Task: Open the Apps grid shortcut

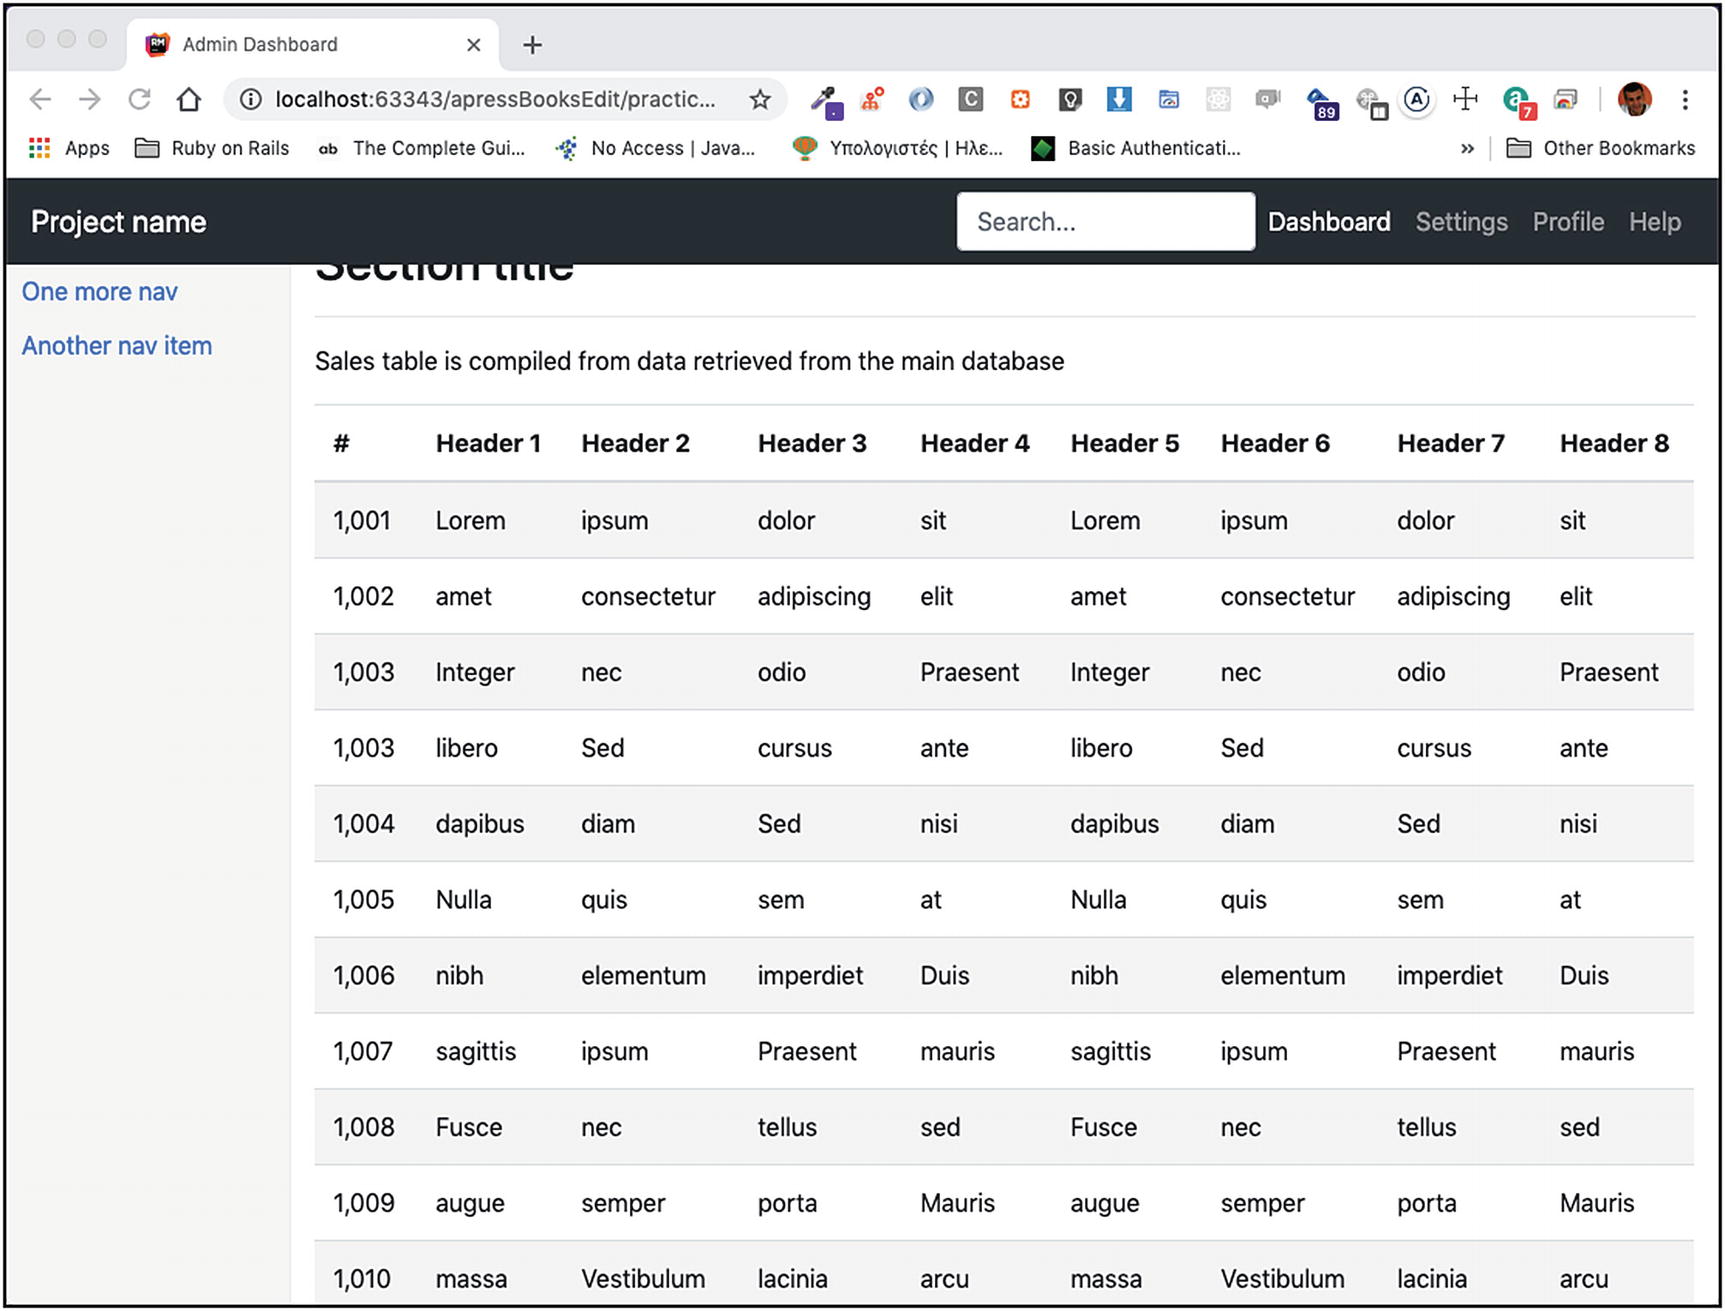Action: point(68,148)
